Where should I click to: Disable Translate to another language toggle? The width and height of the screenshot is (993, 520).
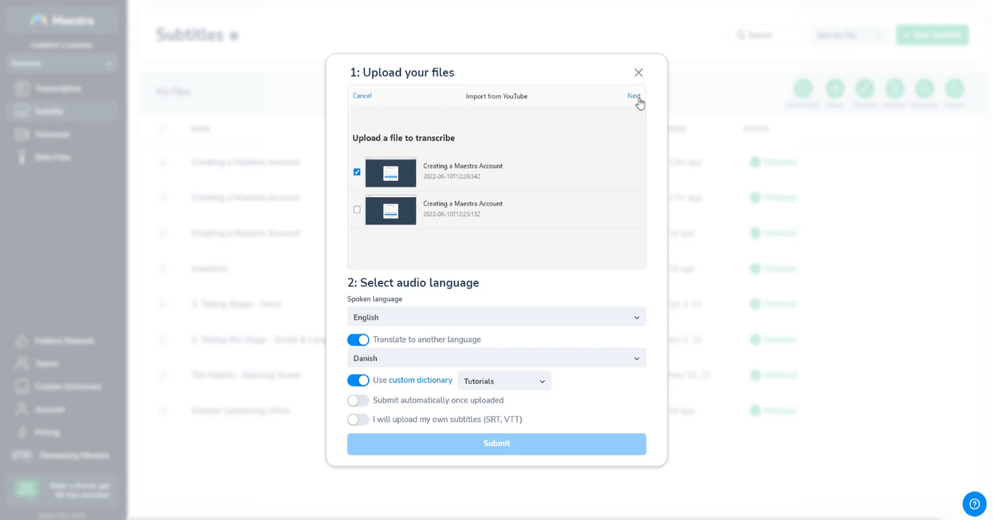tap(358, 340)
